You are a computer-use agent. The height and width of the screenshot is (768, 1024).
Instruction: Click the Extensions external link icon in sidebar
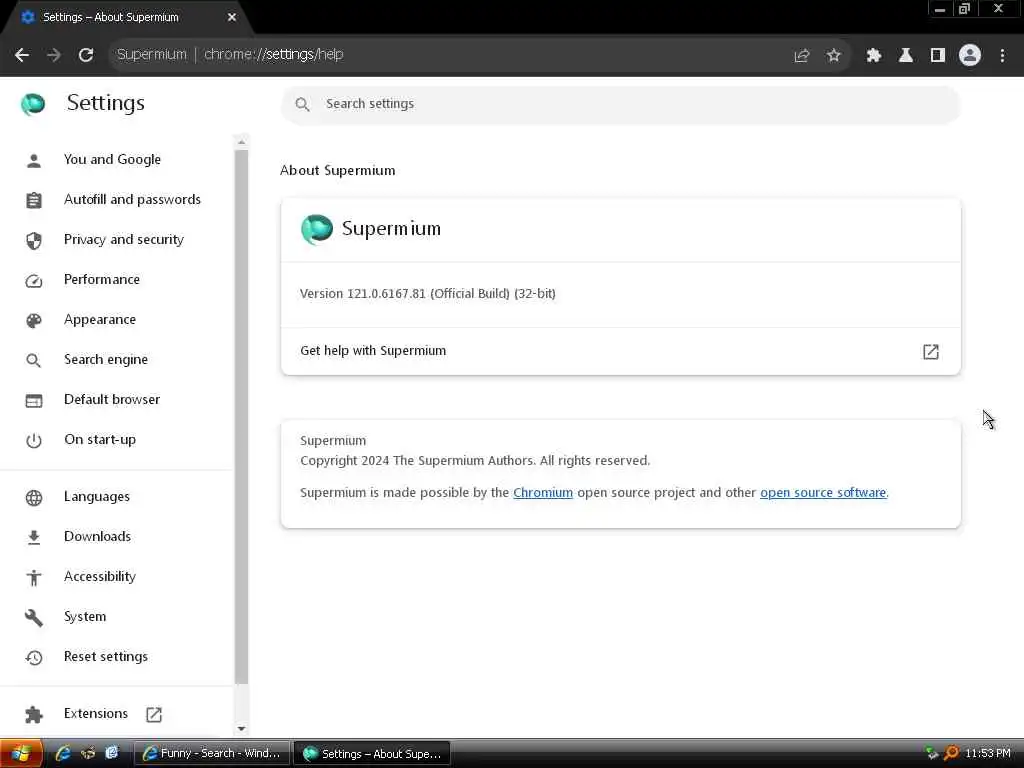[x=154, y=714]
